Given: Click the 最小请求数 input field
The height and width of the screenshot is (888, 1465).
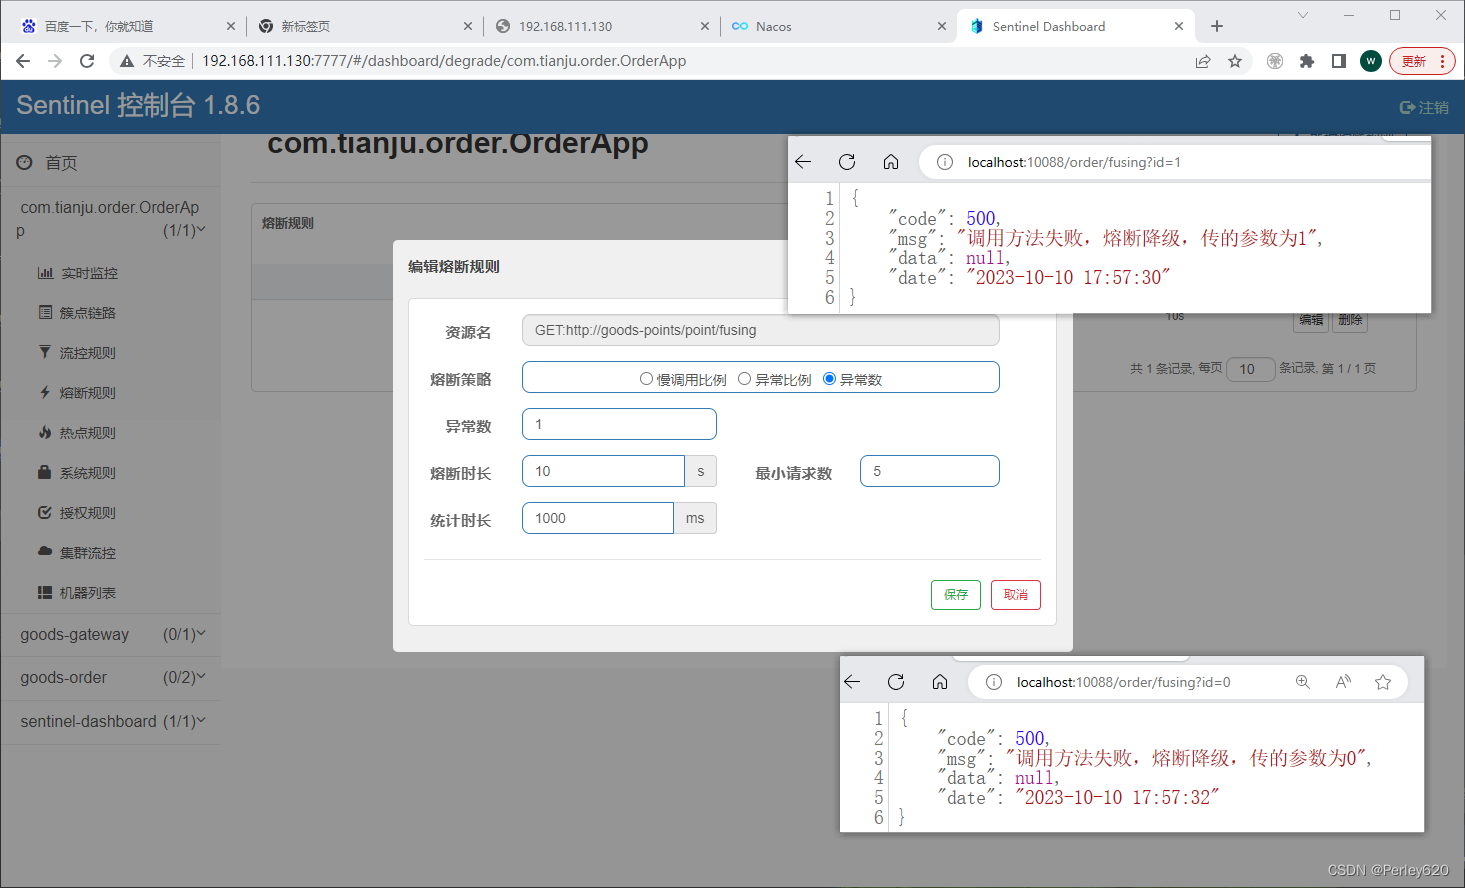Looking at the screenshot, I should 930,471.
